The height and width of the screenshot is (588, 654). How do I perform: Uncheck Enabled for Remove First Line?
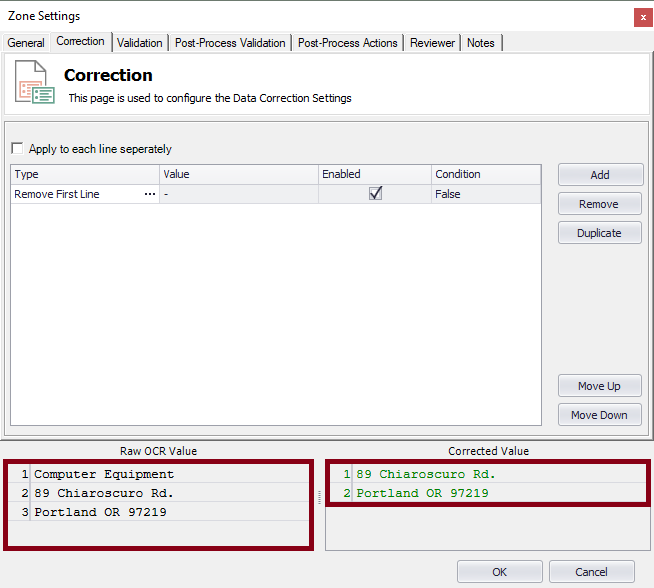pos(375,193)
